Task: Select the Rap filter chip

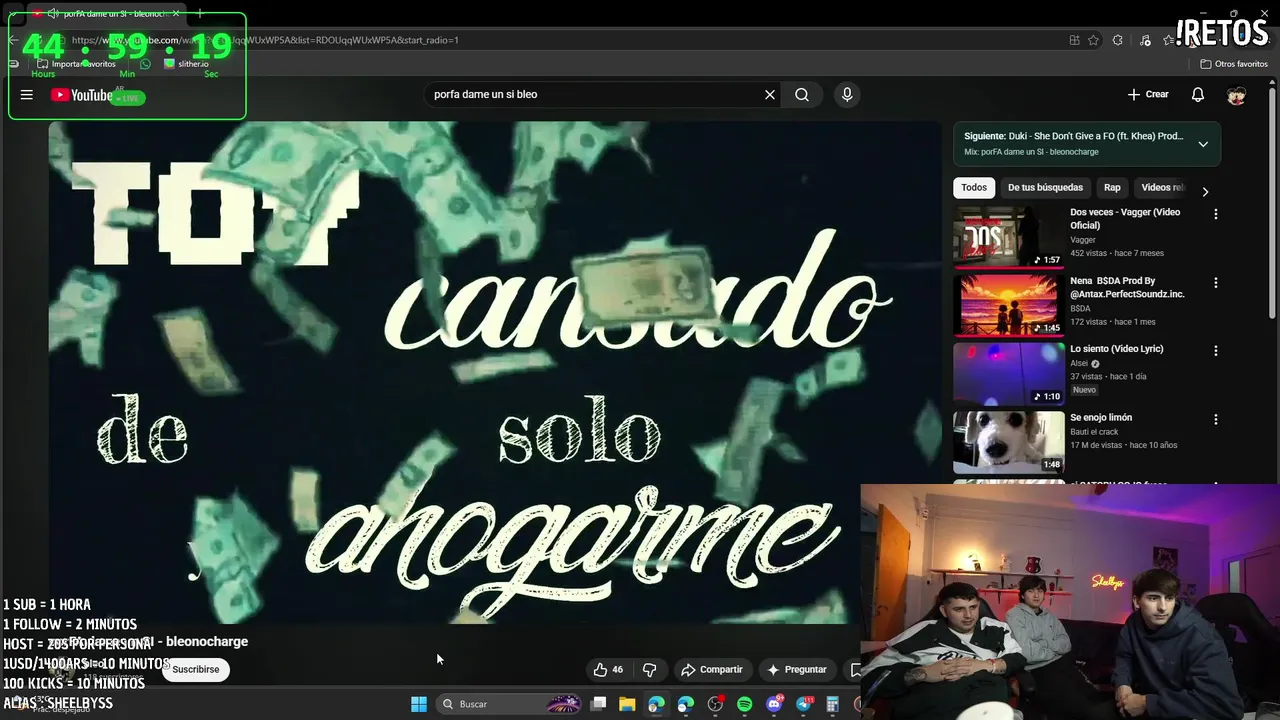Action: 1112,187
